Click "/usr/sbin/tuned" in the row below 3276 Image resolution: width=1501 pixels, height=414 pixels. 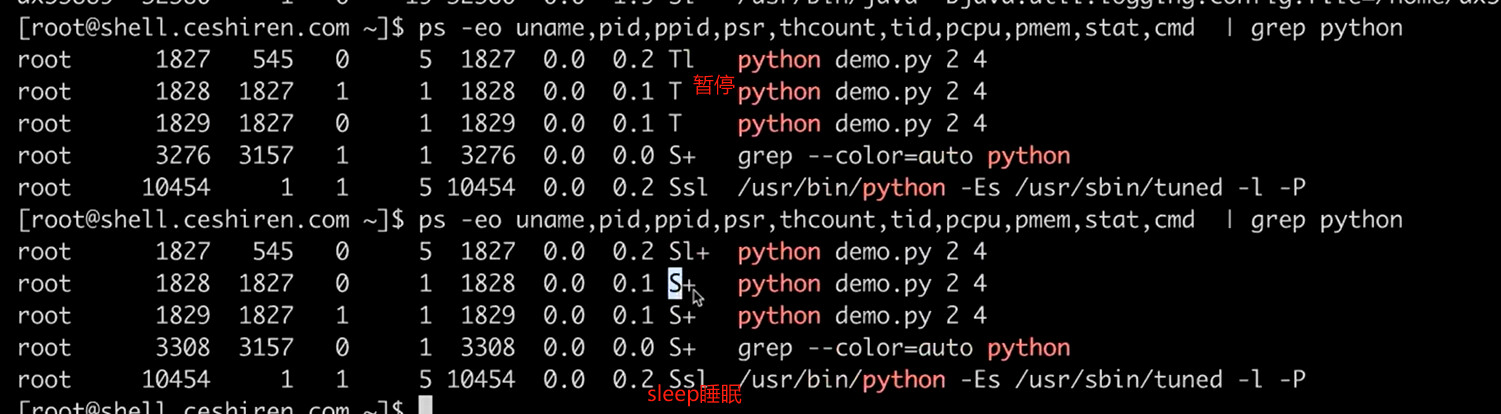pos(1119,188)
